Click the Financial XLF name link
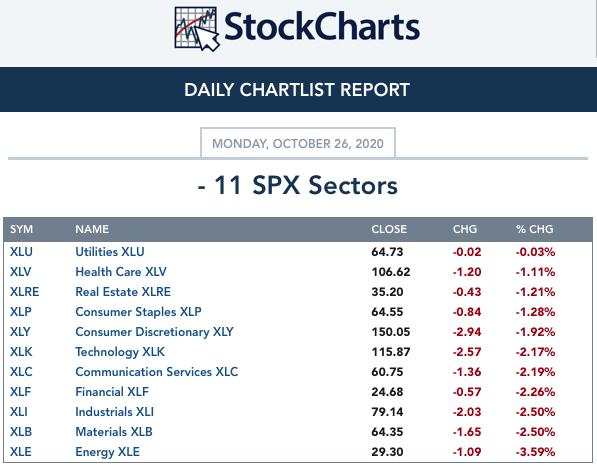Viewport: 597px width, 467px height. [112, 392]
